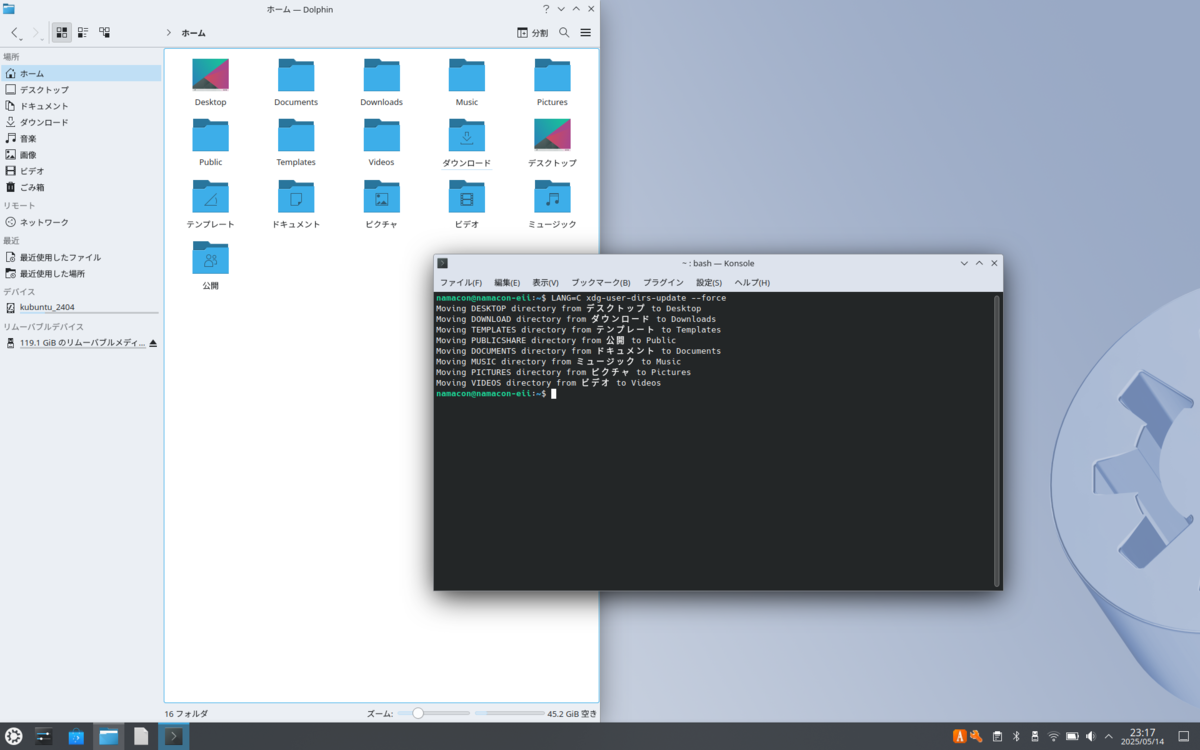The width and height of the screenshot is (1200, 750).
Task: Open 最近使用した場所 in the sidebar
Action: [x=81, y=273]
